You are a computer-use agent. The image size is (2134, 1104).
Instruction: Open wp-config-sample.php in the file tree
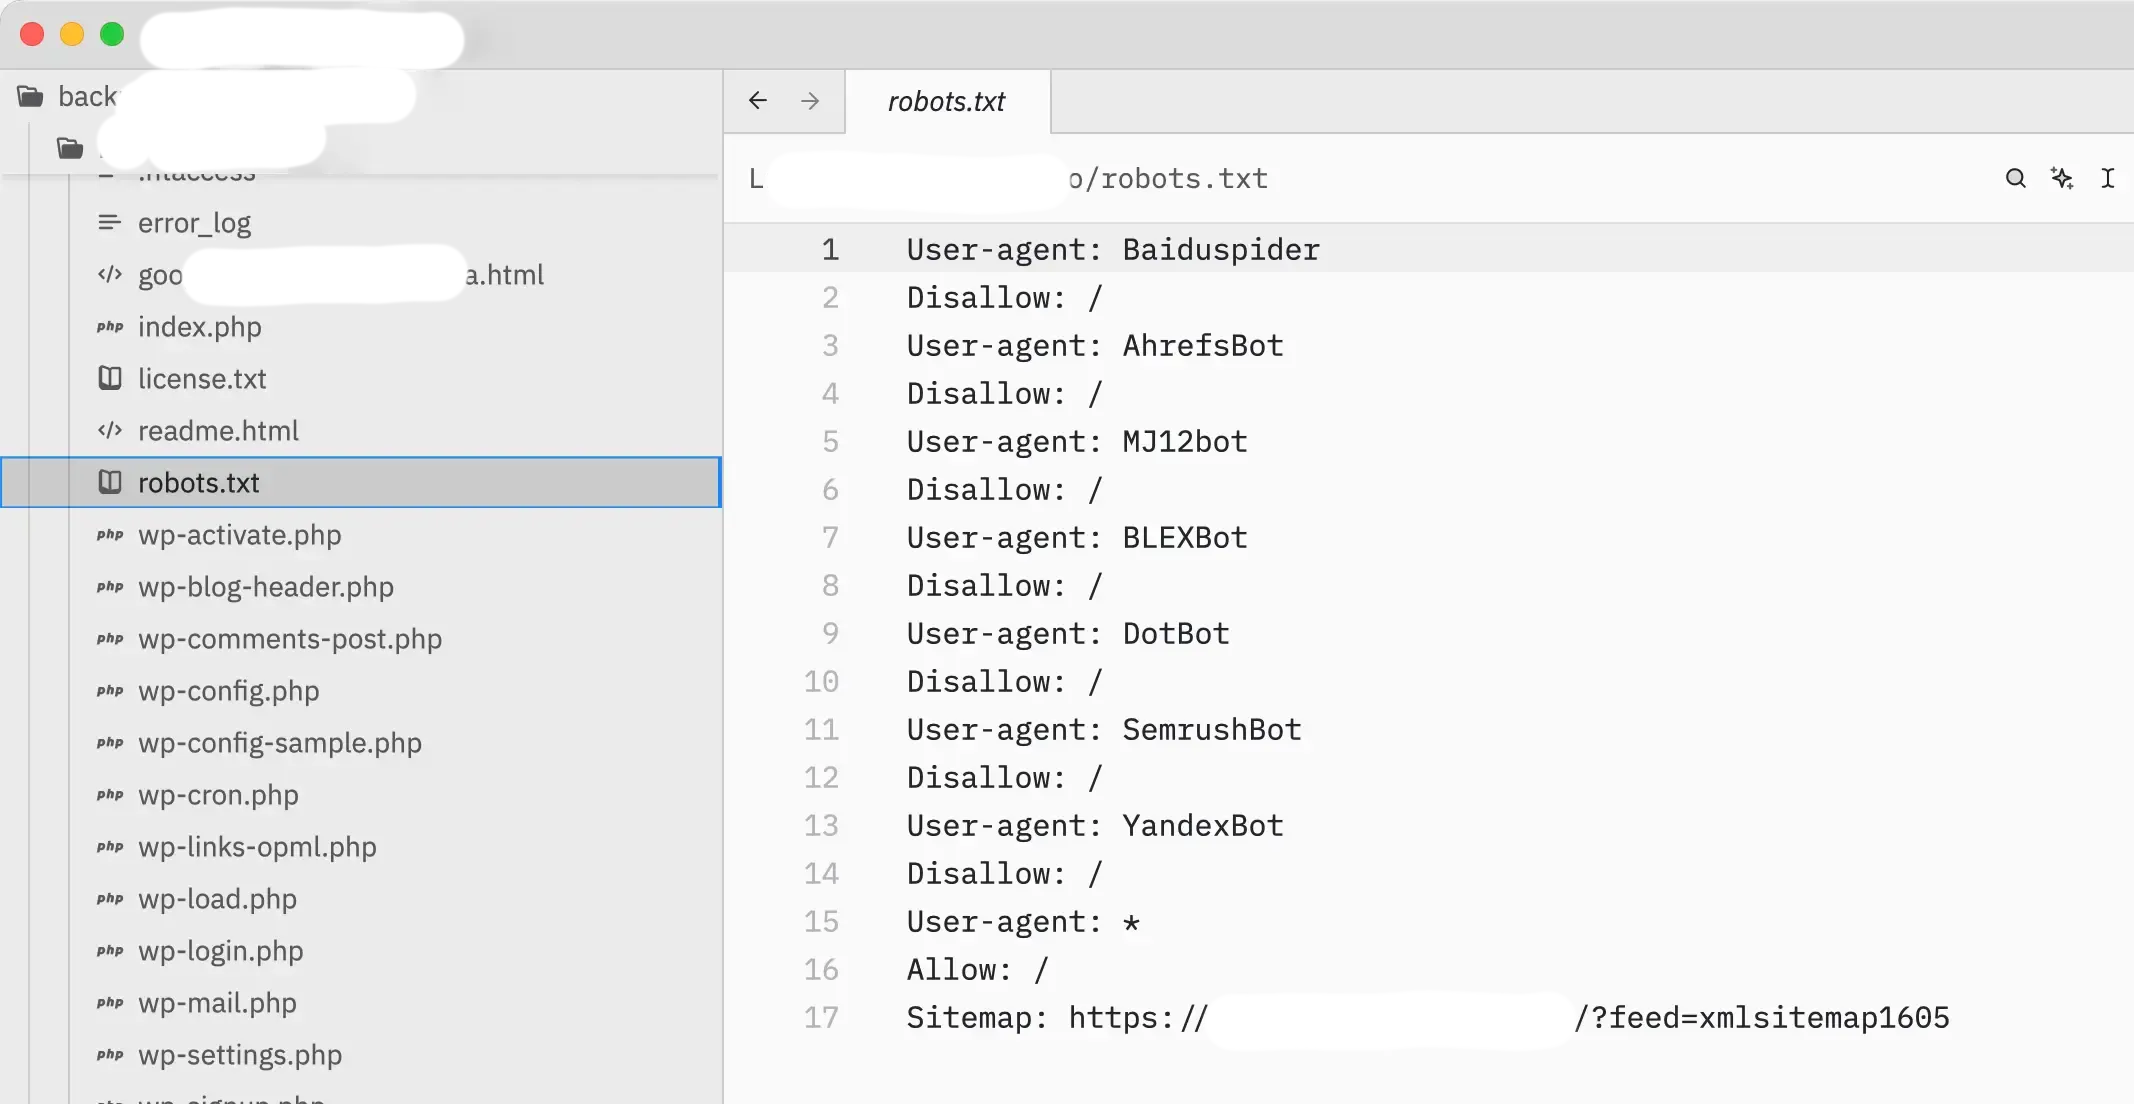pyautogui.click(x=279, y=743)
